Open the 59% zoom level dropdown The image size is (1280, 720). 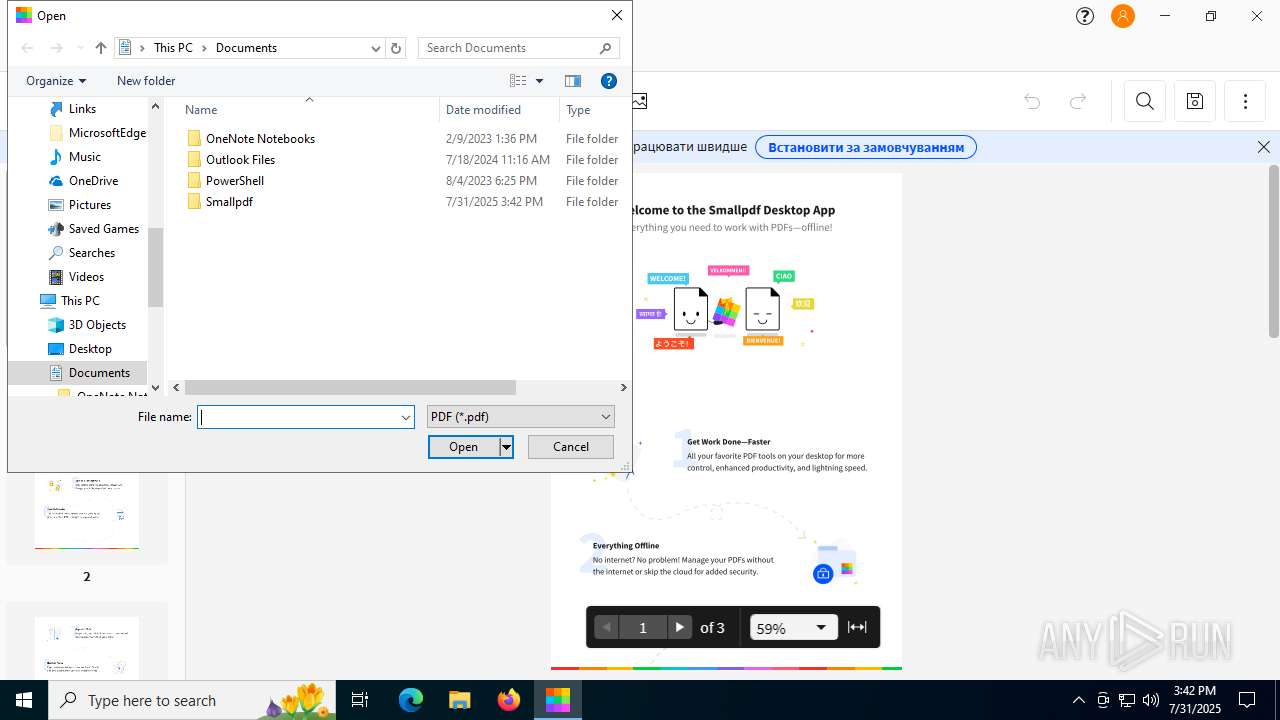point(794,627)
